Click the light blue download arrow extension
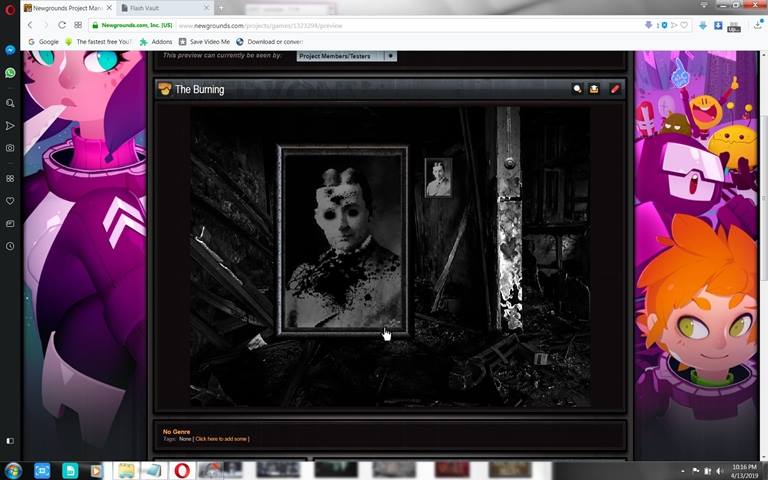The width and height of the screenshot is (768, 480). 703,25
